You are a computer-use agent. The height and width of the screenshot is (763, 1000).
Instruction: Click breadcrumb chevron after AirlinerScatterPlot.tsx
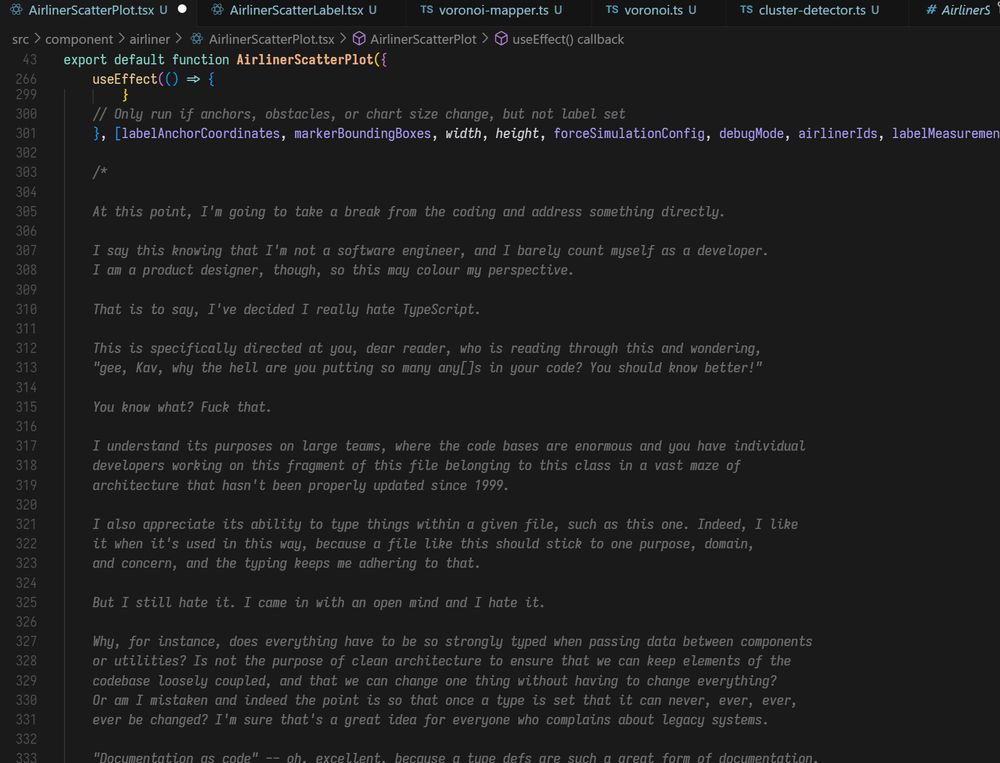tap(343, 39)
